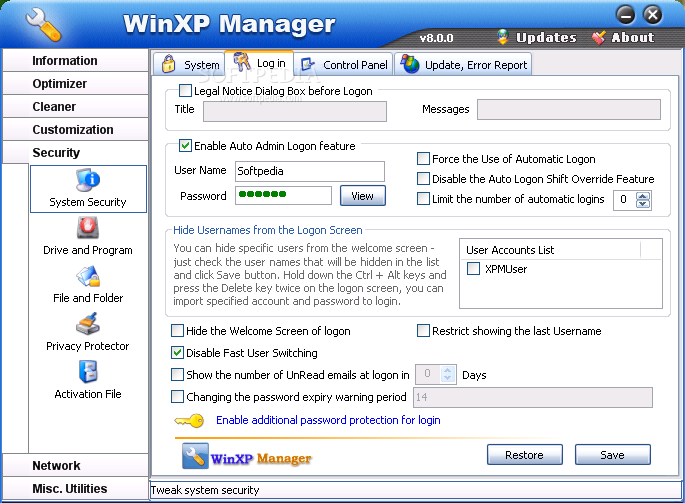Screen dimensions: 685x503
Task: Open the System Security icon
Action: coord(88,180)
